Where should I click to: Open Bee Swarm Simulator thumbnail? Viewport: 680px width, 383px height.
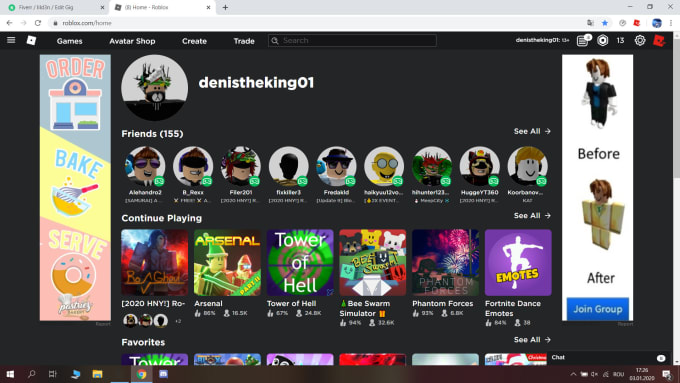tap(373, 262)
